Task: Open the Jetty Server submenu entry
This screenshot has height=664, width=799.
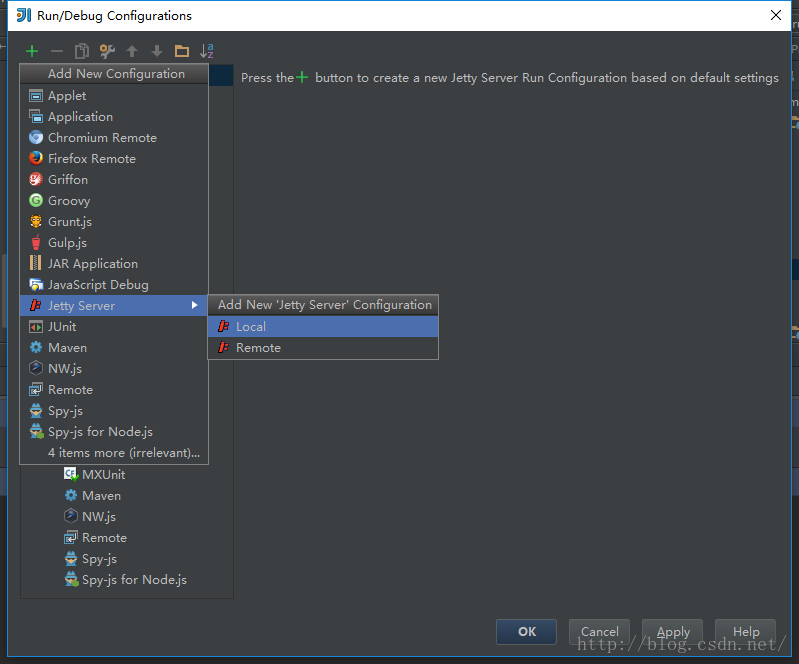Action: tap(114, 306)
